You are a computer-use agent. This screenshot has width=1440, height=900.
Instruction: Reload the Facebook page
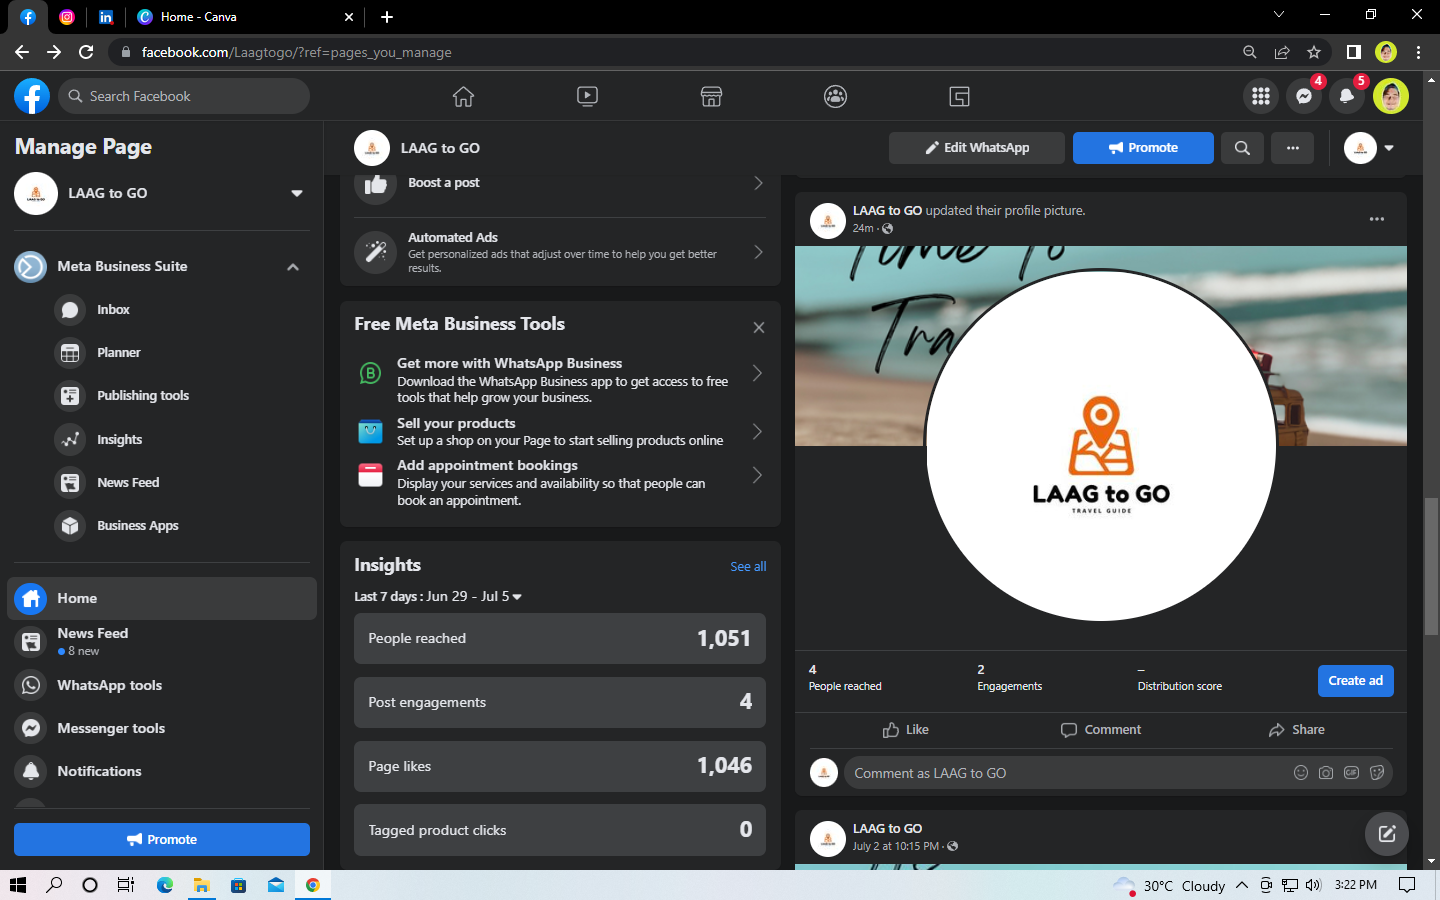(86, 52)
